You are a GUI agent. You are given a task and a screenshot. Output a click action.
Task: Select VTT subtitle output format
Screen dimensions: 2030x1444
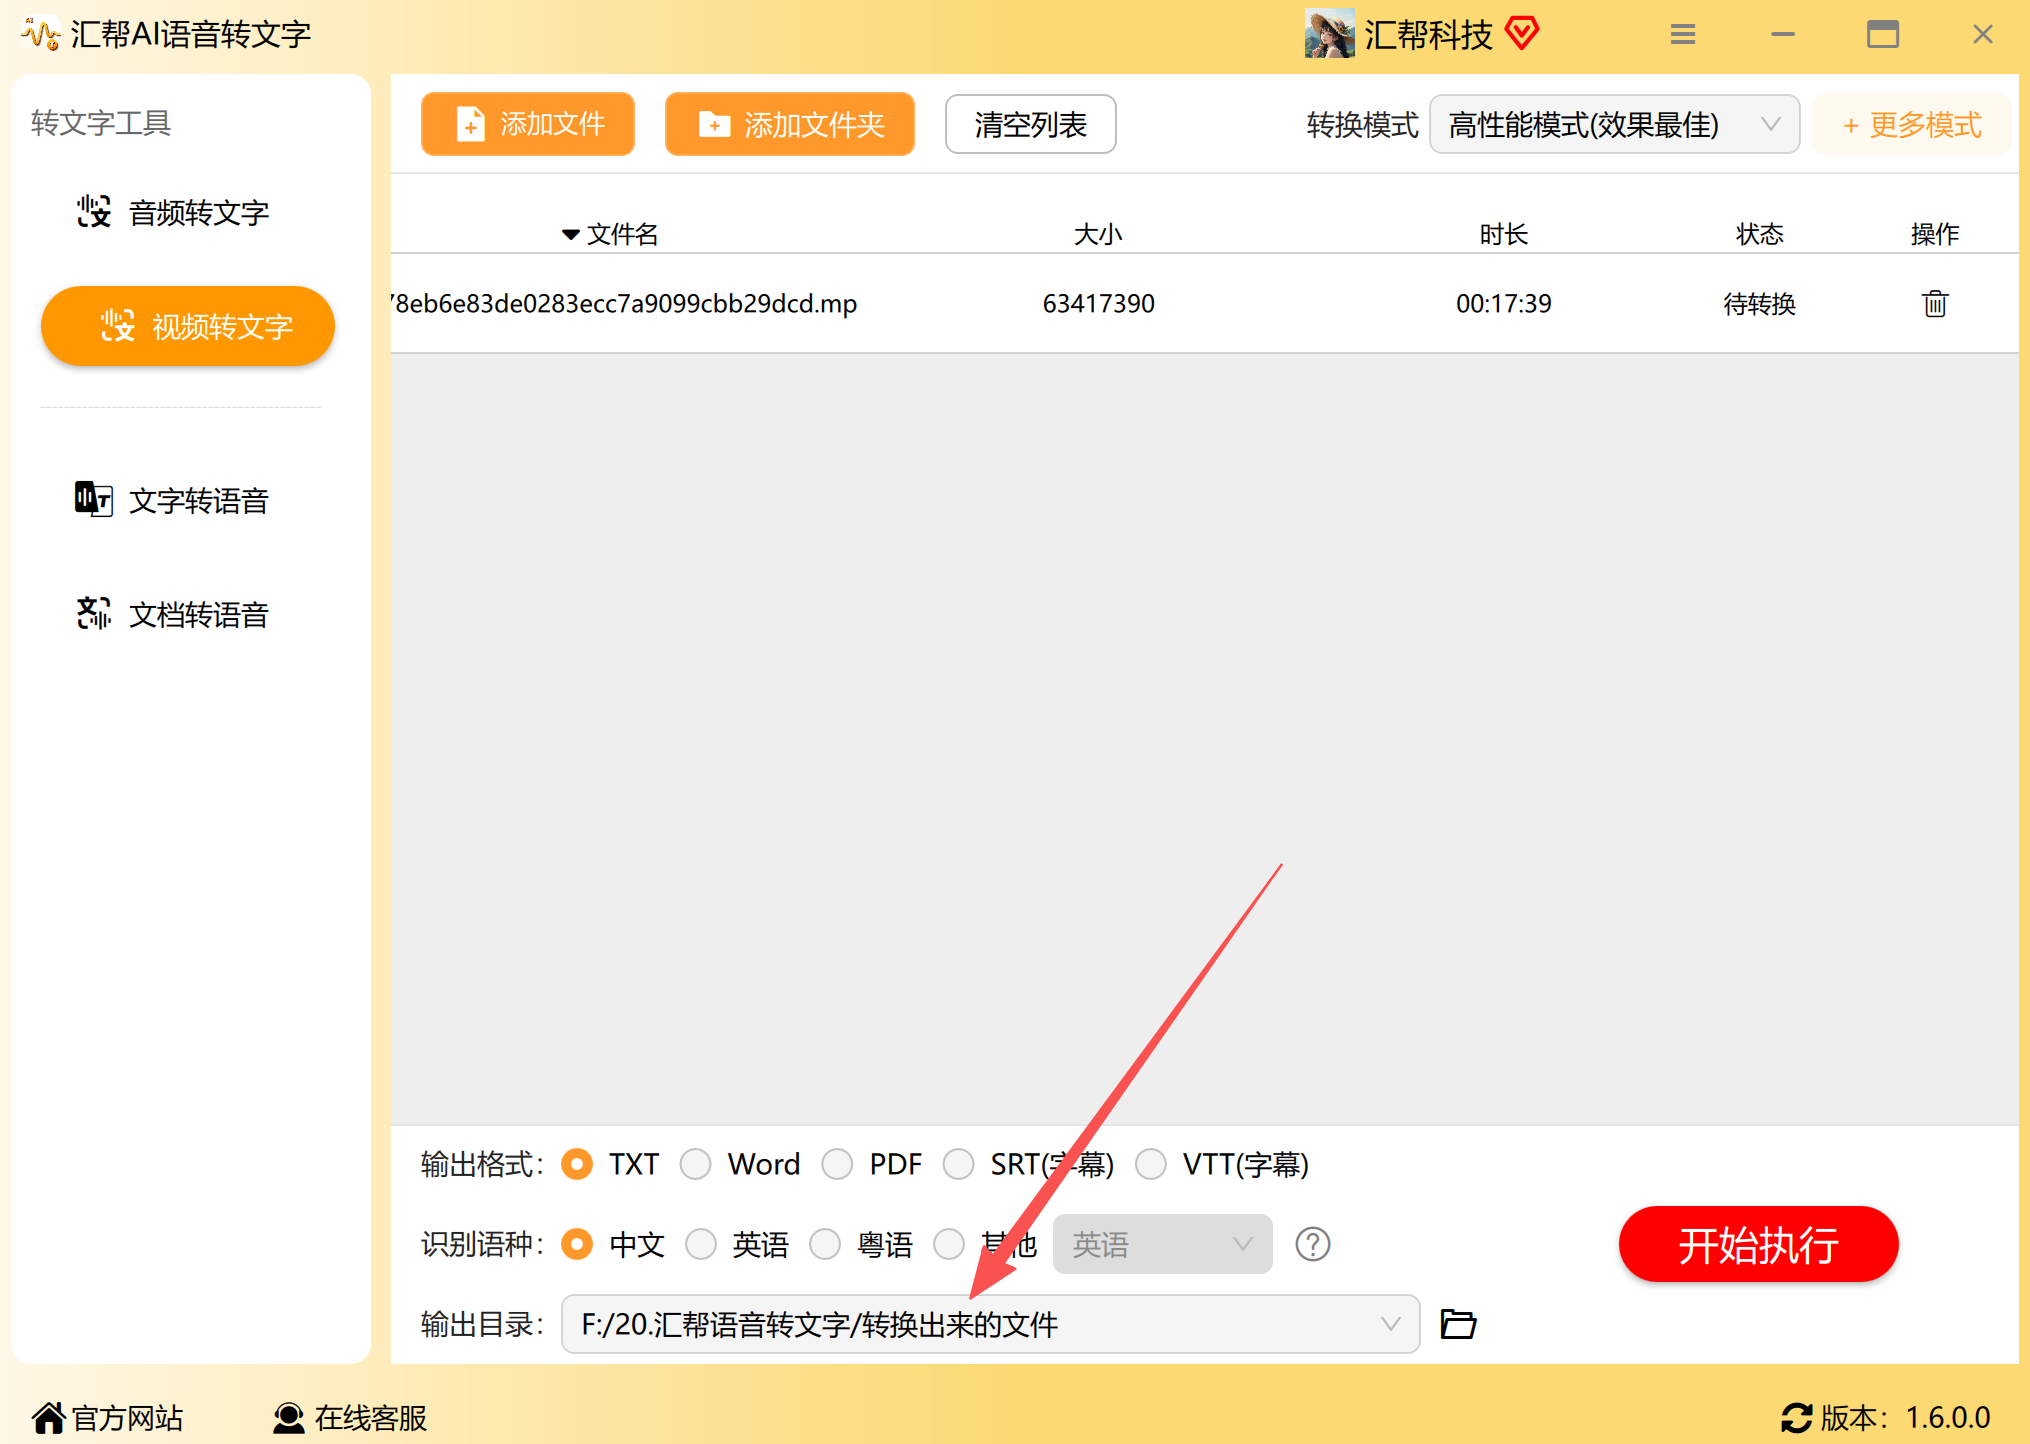point(1150,1164)
